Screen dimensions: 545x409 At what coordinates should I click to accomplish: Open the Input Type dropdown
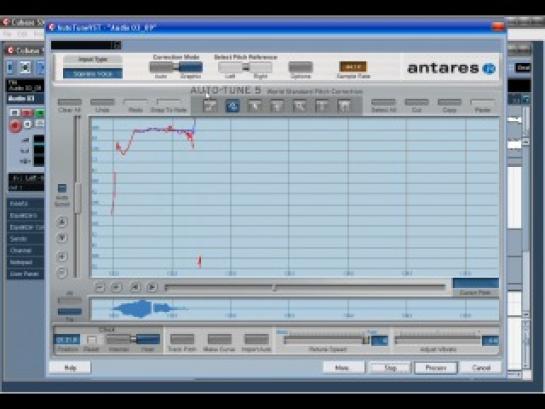point(93,74)
